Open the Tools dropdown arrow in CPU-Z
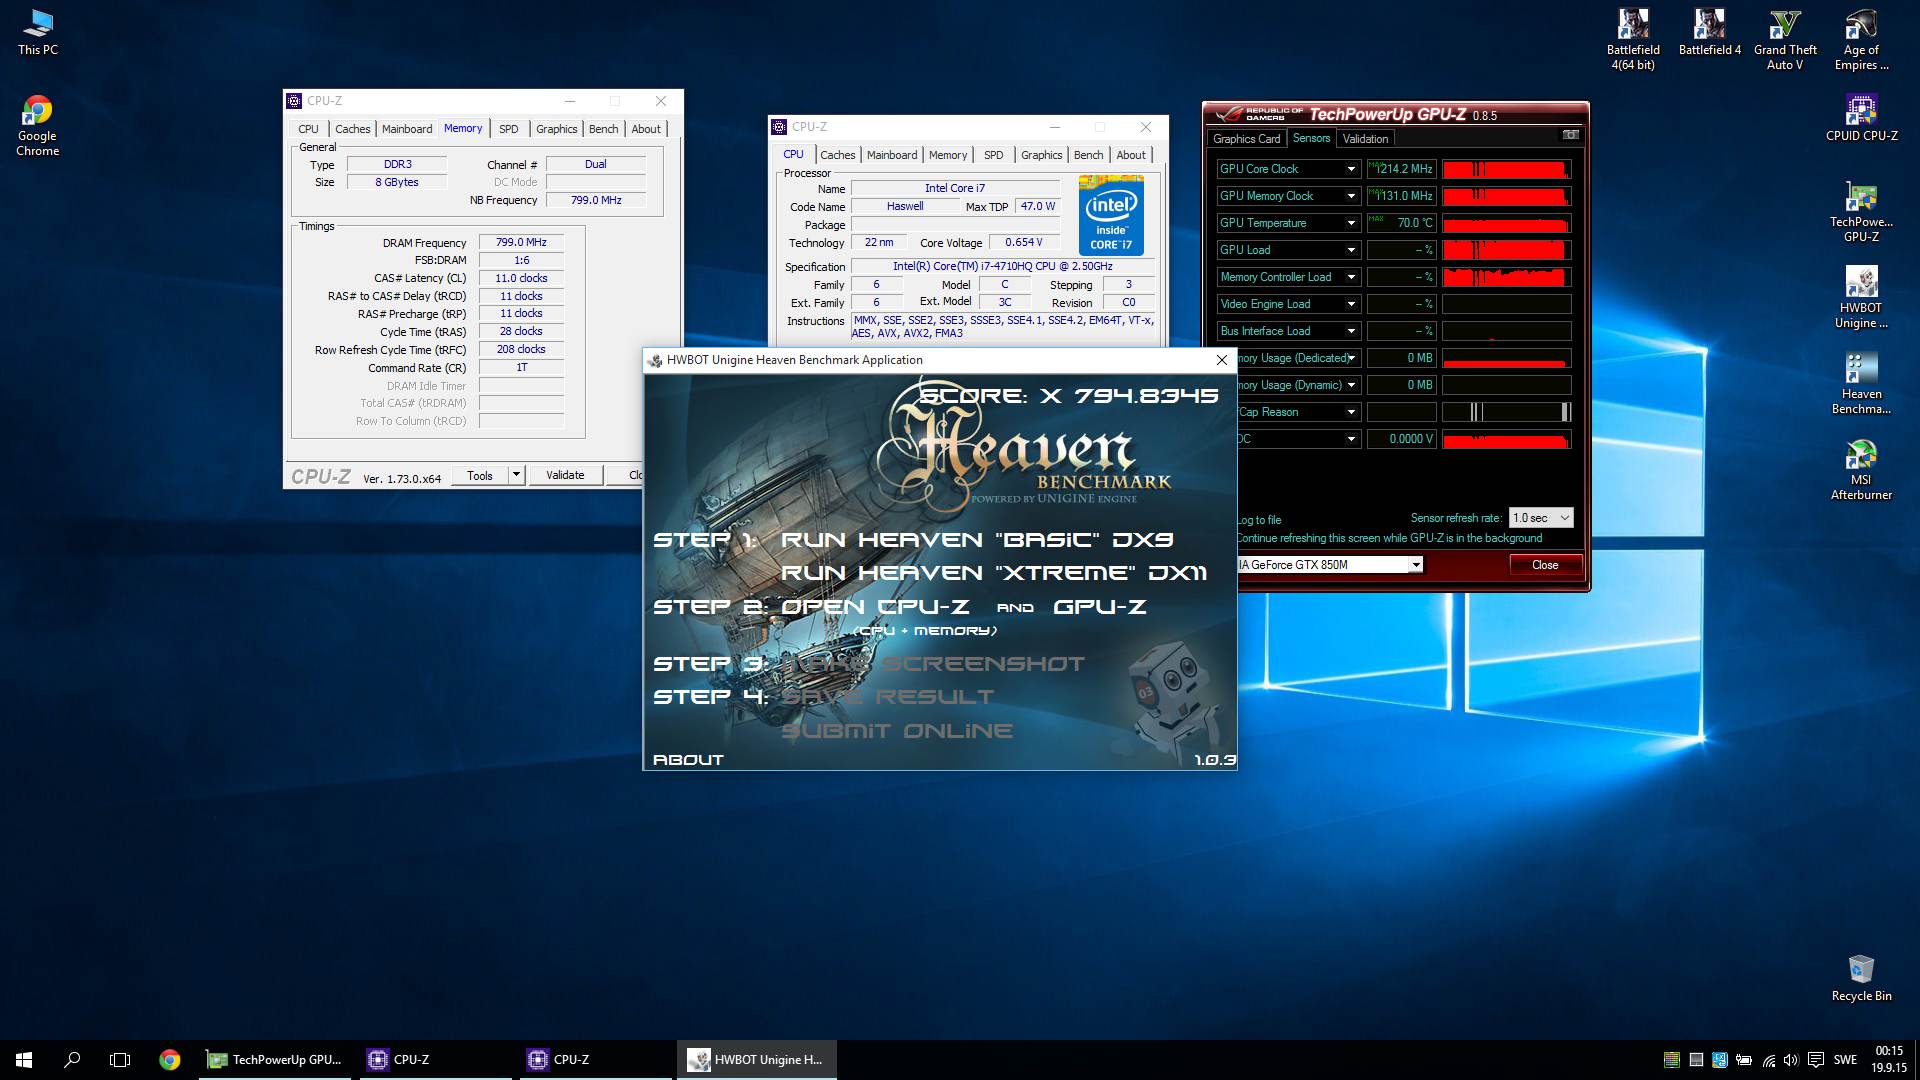The height and width of the screenshot is (1080, 1920). [516, 475]
